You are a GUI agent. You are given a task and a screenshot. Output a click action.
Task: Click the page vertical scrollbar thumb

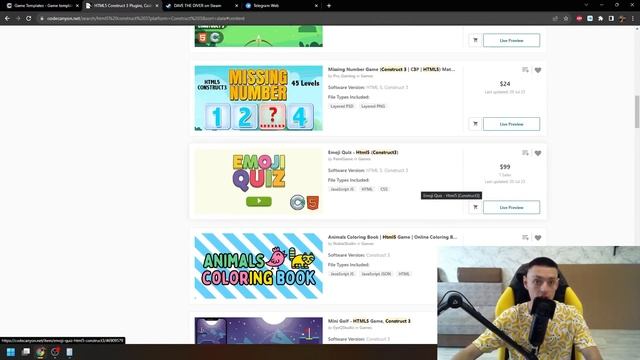[637, 112]
